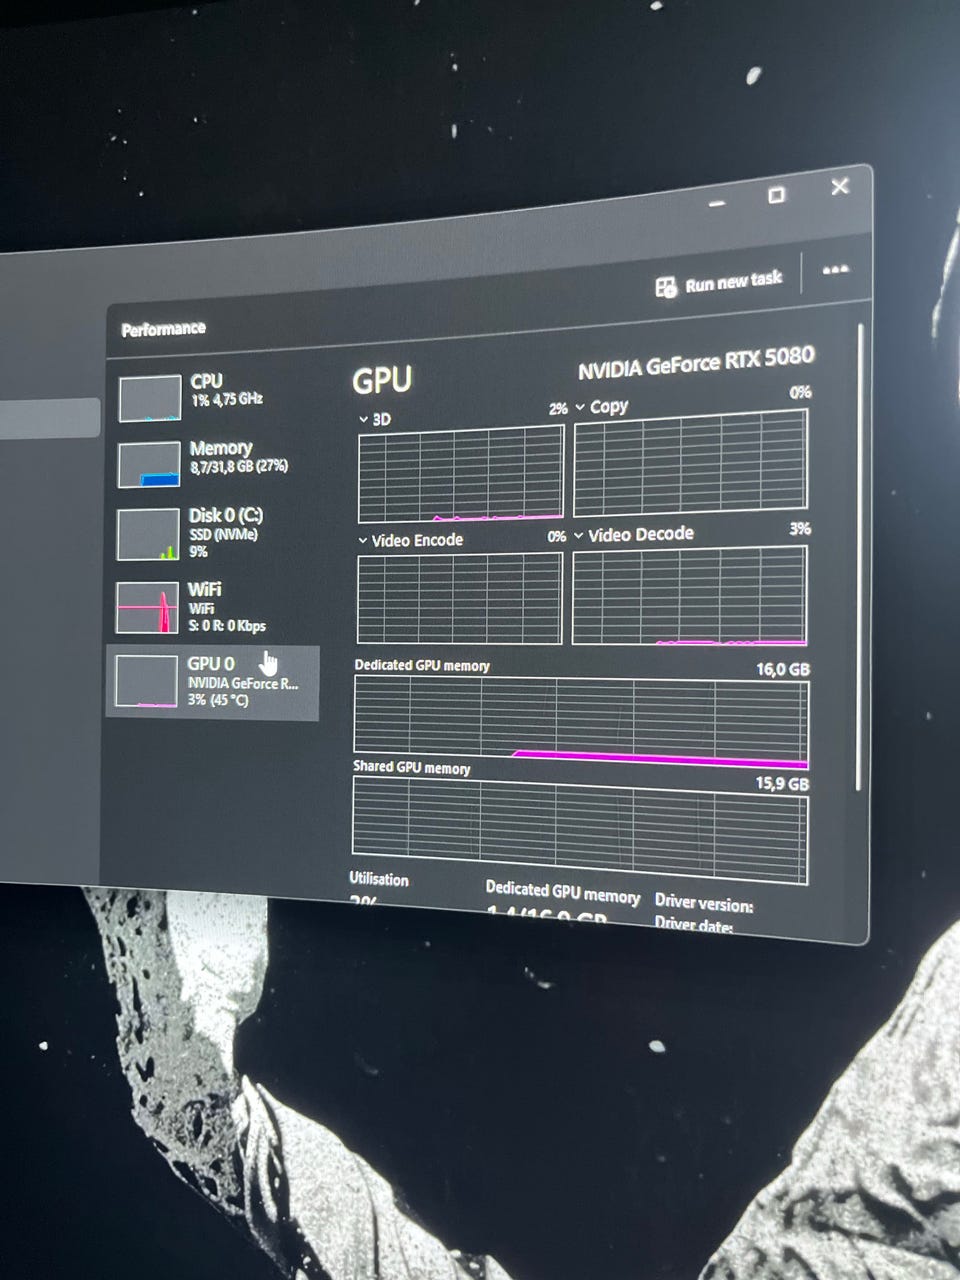Open the Video Encode graph dropdown
This screenshot has width=960, height=1280.
363,540
